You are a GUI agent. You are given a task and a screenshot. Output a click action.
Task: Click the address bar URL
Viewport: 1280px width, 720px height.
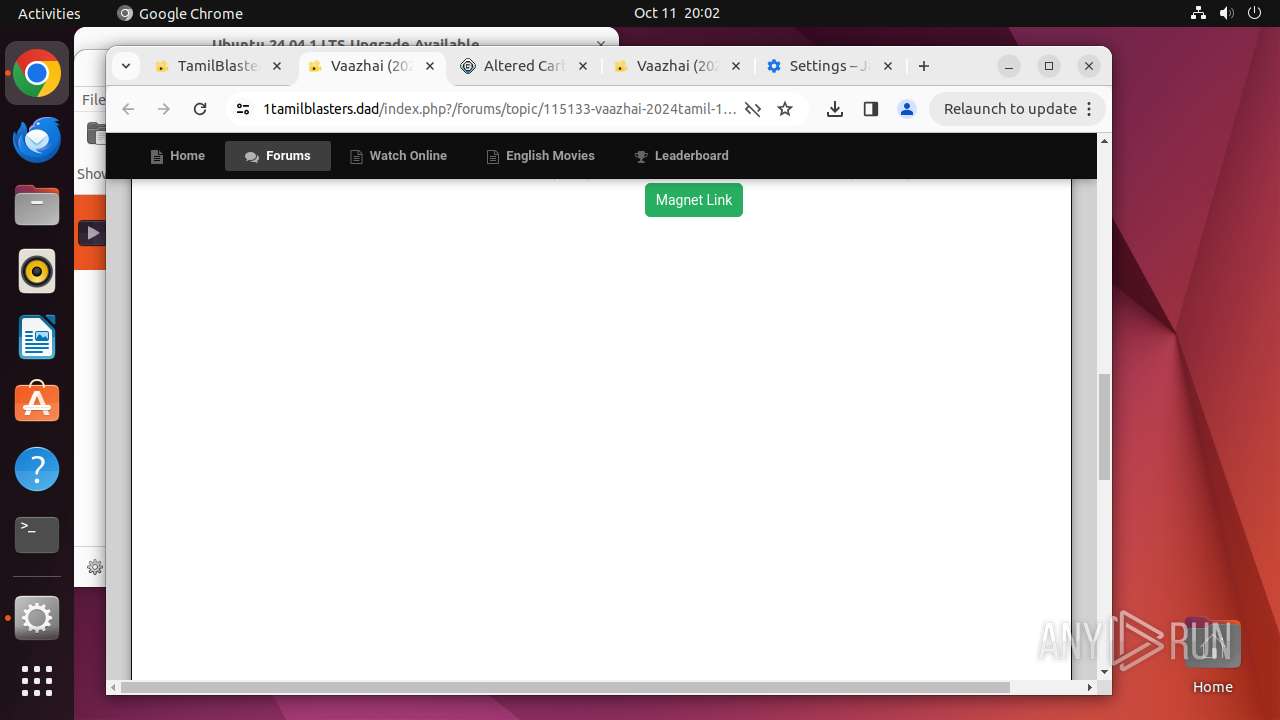[x=499, y=109]
